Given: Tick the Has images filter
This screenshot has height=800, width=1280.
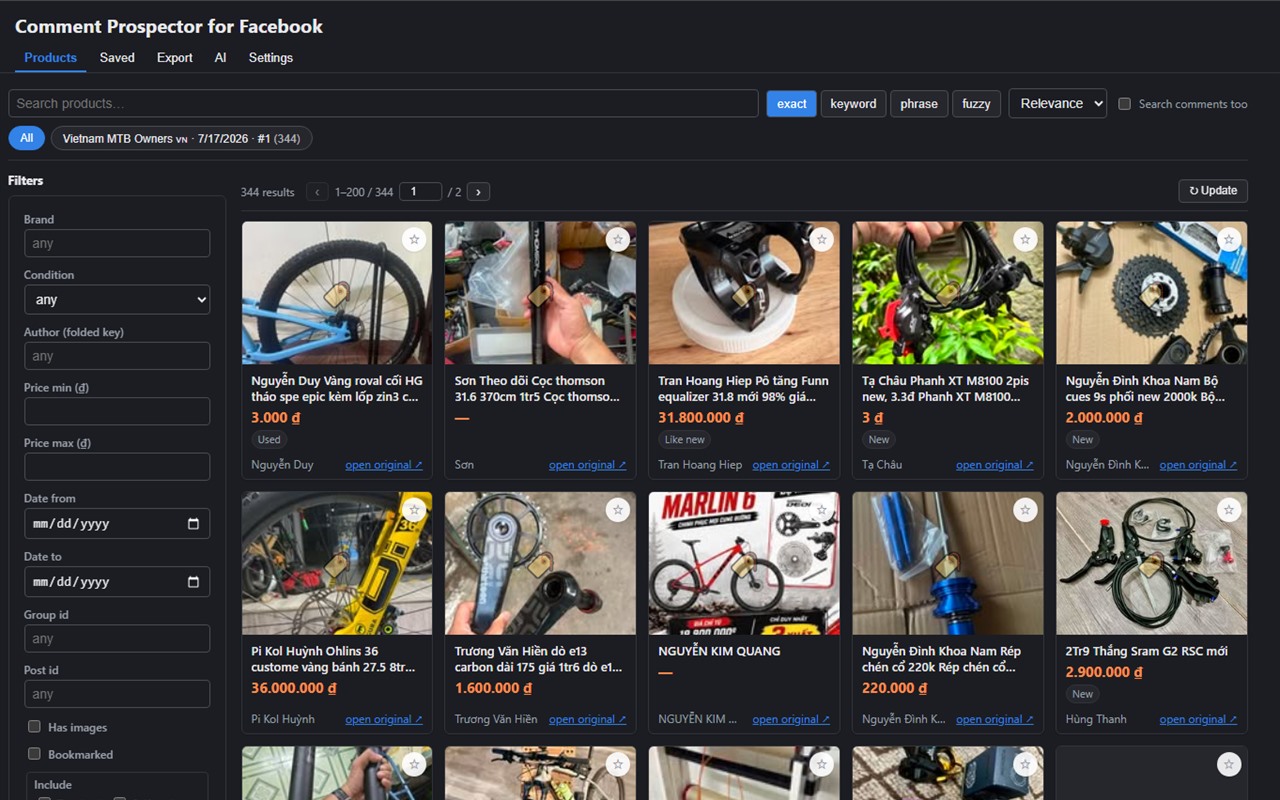Looking at the screenshot, I should tap(34, 727).
